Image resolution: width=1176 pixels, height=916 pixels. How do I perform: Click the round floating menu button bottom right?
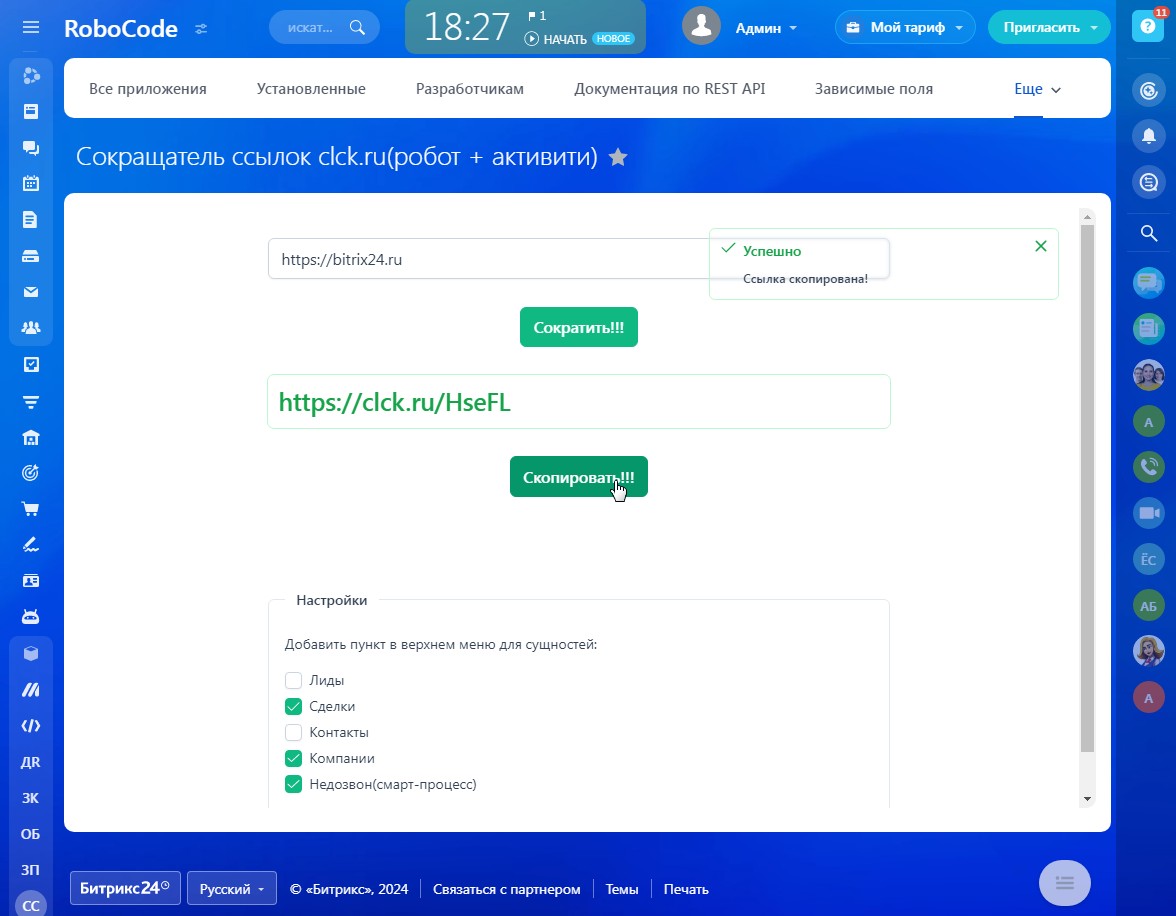pyautogui.click(x=1065, y=883)
